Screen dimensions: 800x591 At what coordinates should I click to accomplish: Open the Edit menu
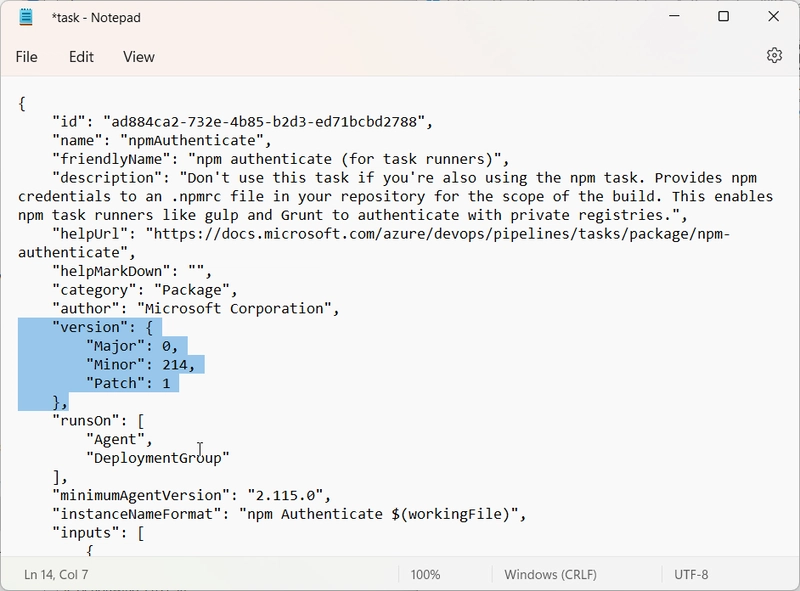point(81,57)
